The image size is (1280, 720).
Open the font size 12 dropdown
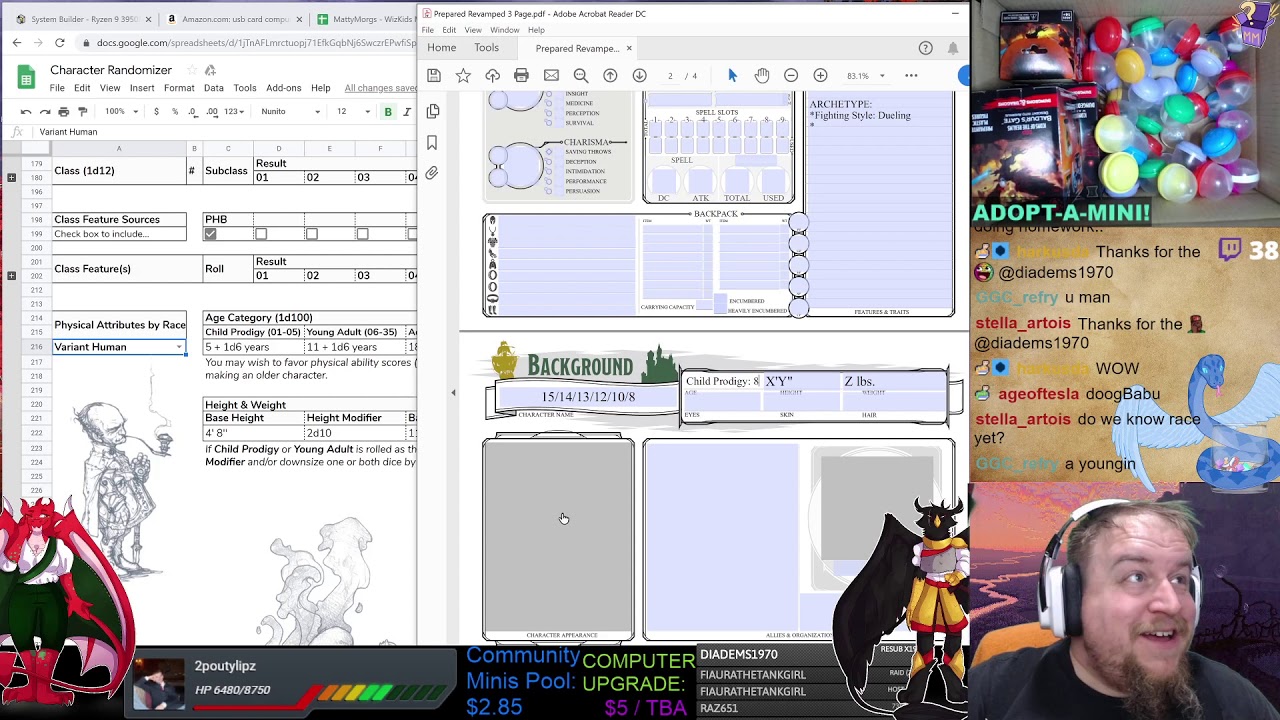pyautogui.click(x=352, y=112)
